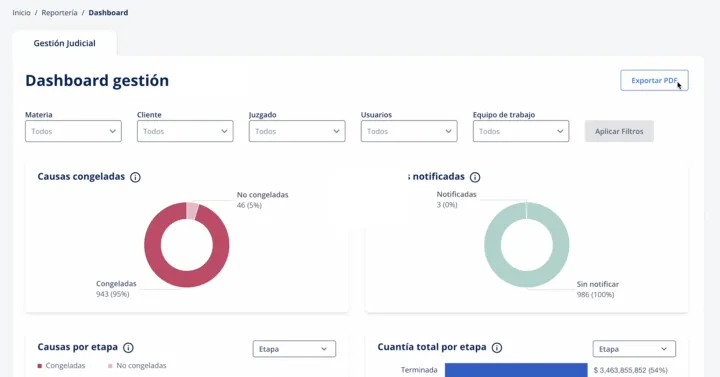Click info icon next to Causas congeladas
The width and height of the screenshot is (720, 377).
coord(135,177)
